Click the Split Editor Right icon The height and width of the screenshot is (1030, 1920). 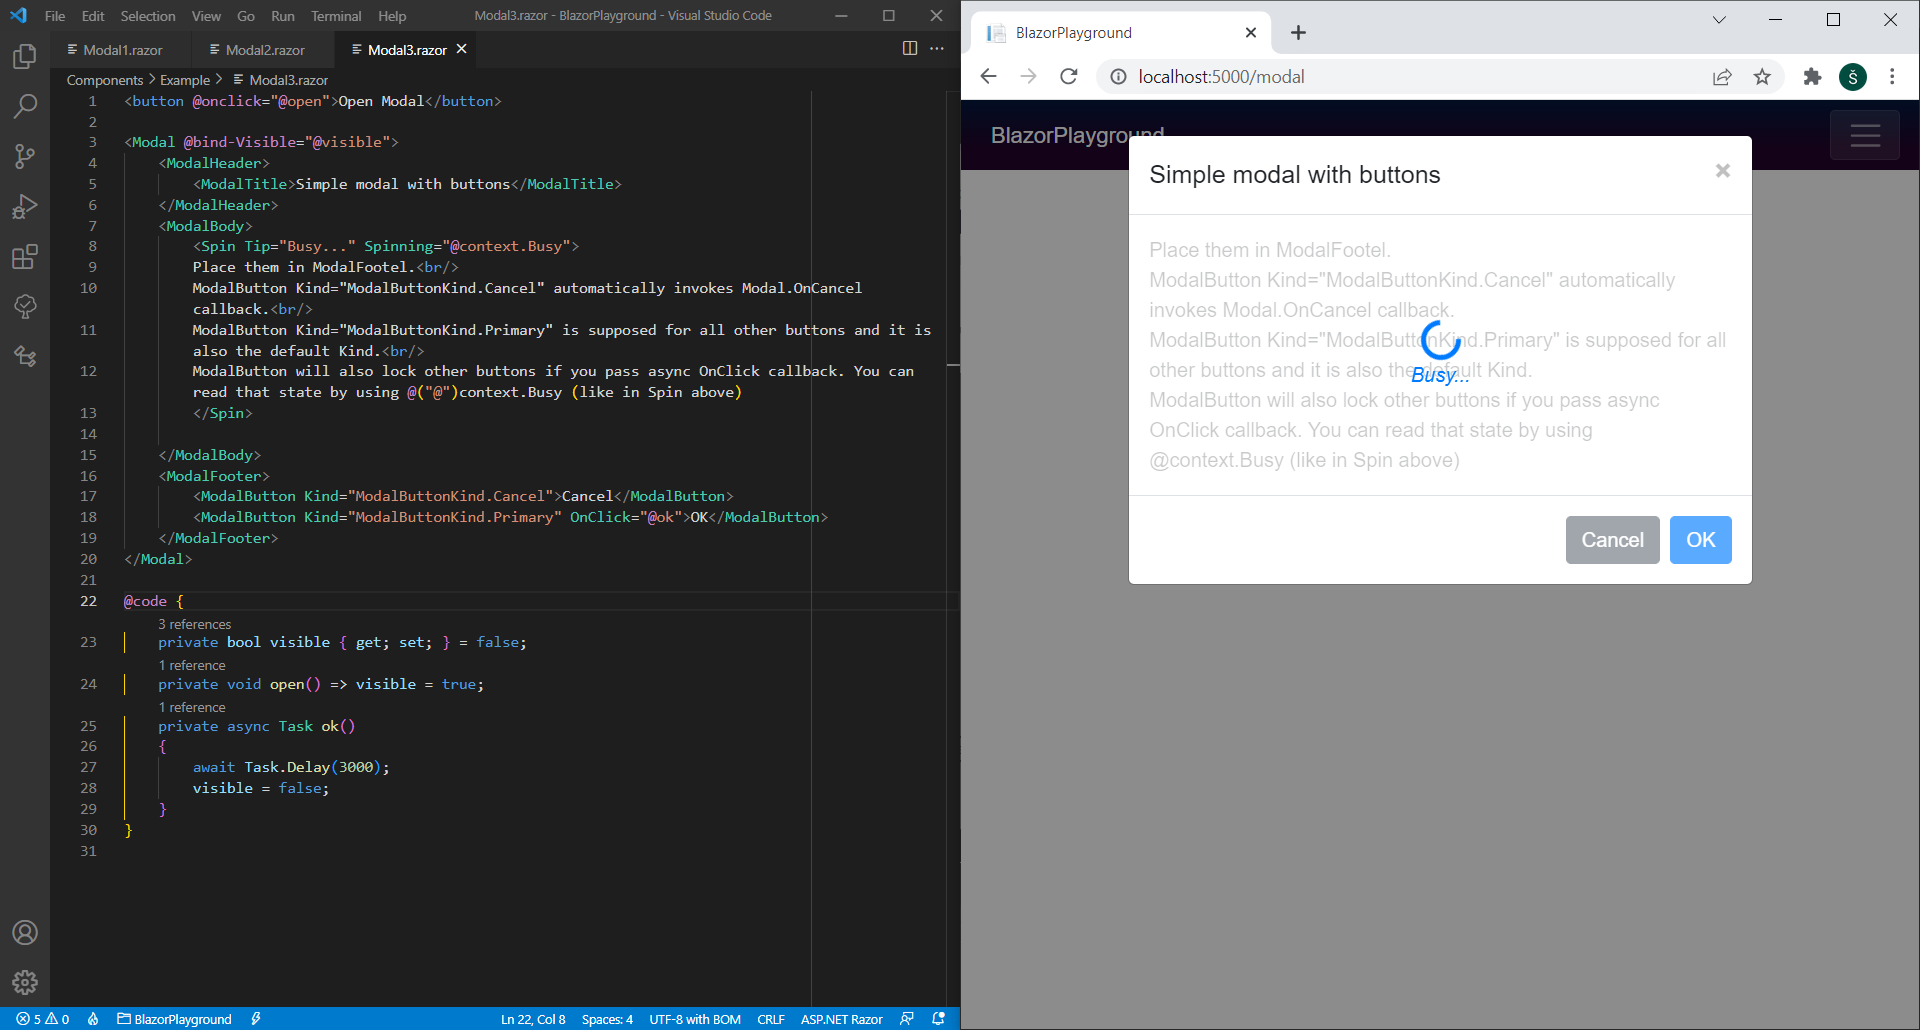(910, 49)
